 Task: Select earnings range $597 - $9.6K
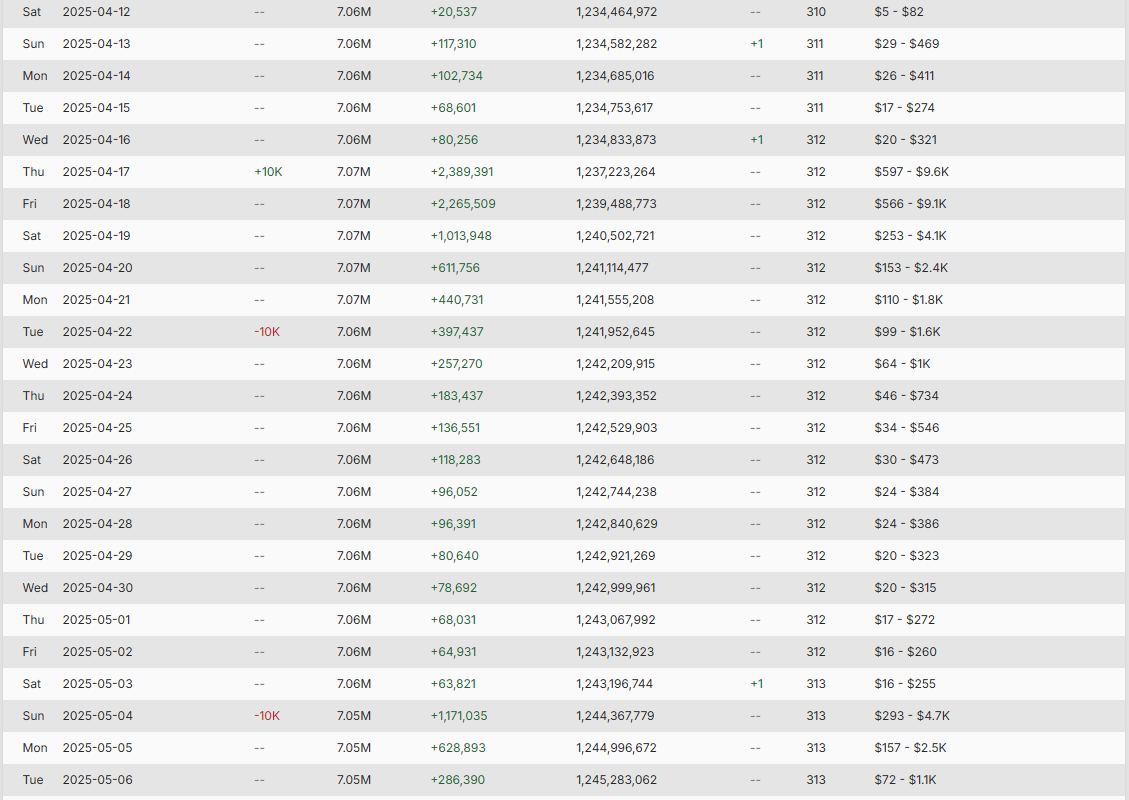[912, 172]
